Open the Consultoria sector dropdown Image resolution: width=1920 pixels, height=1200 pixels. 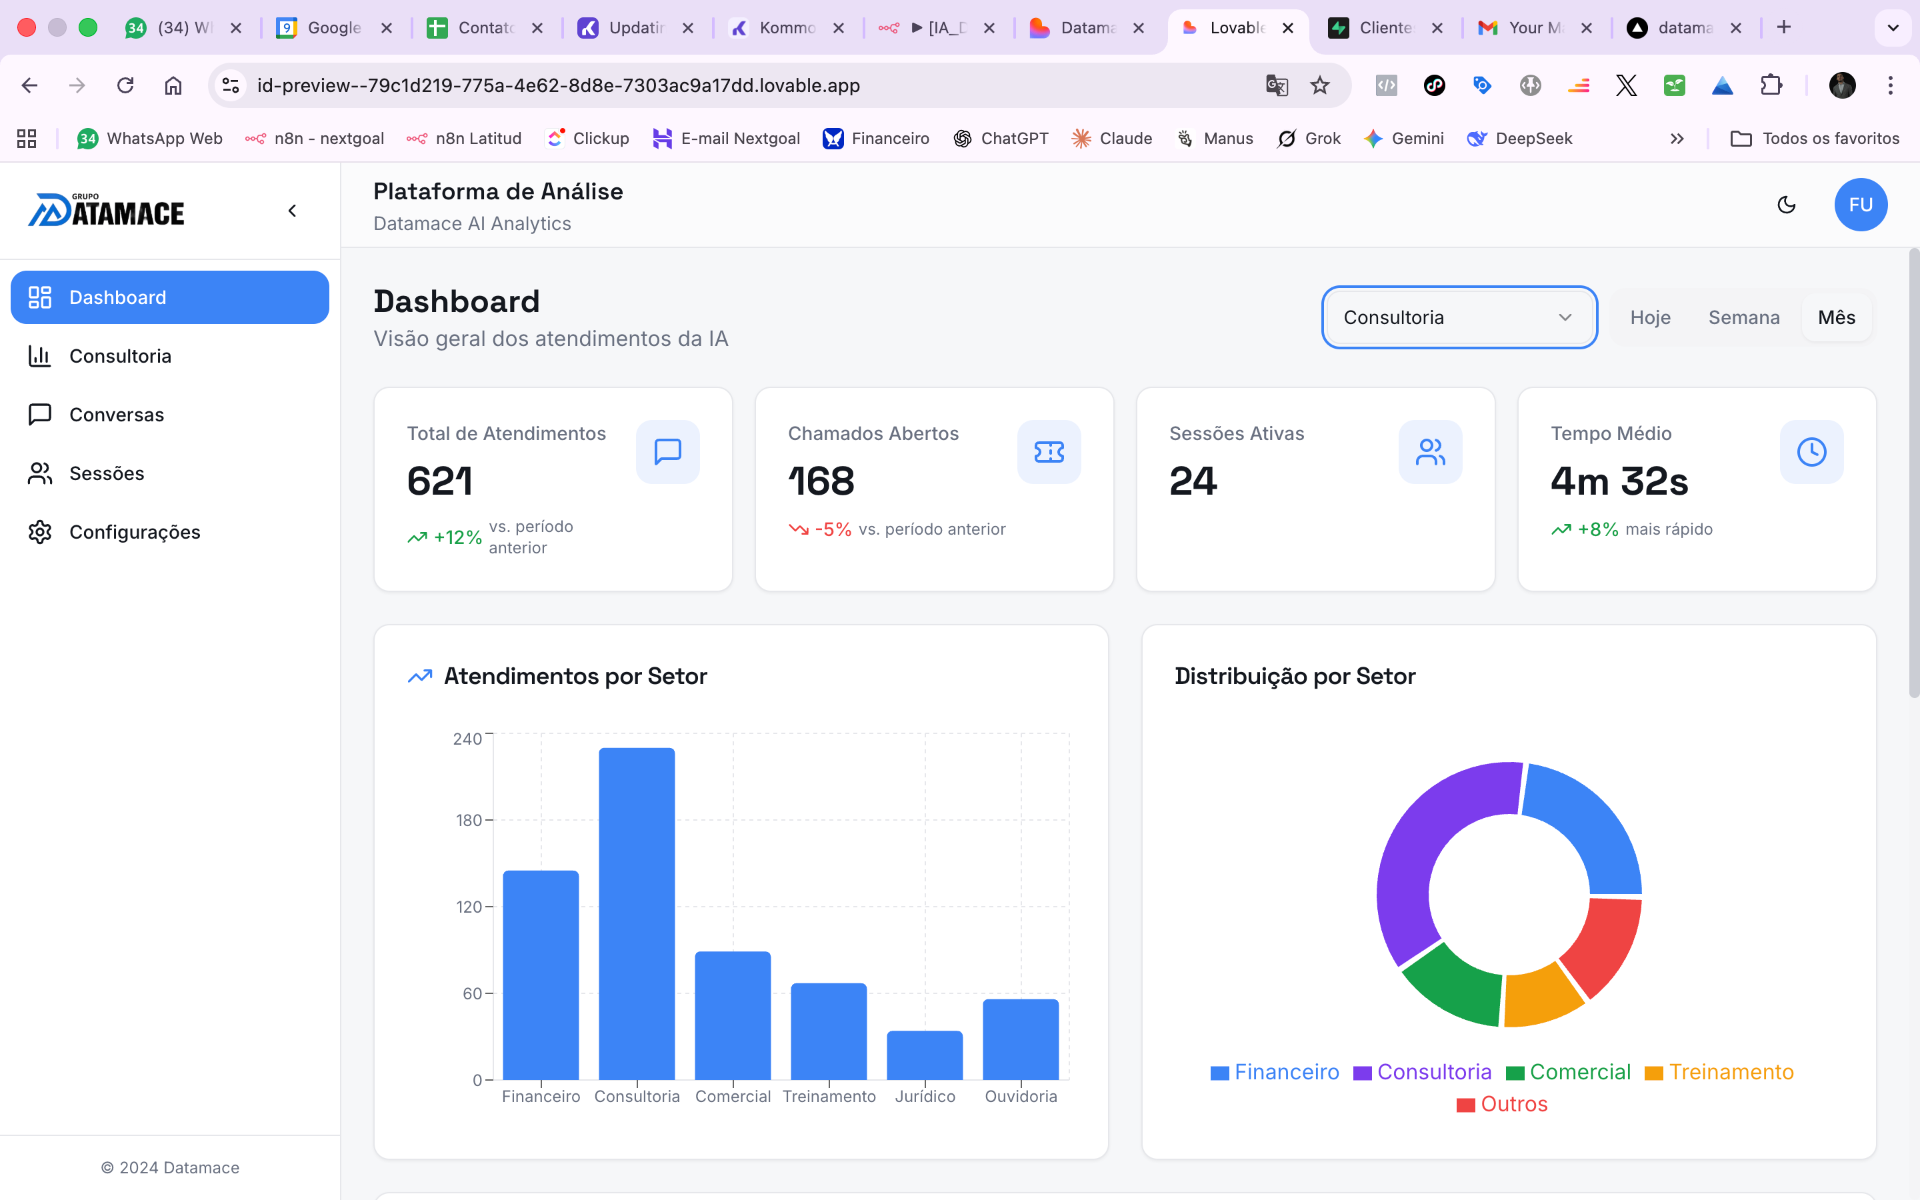[1458, 318]
